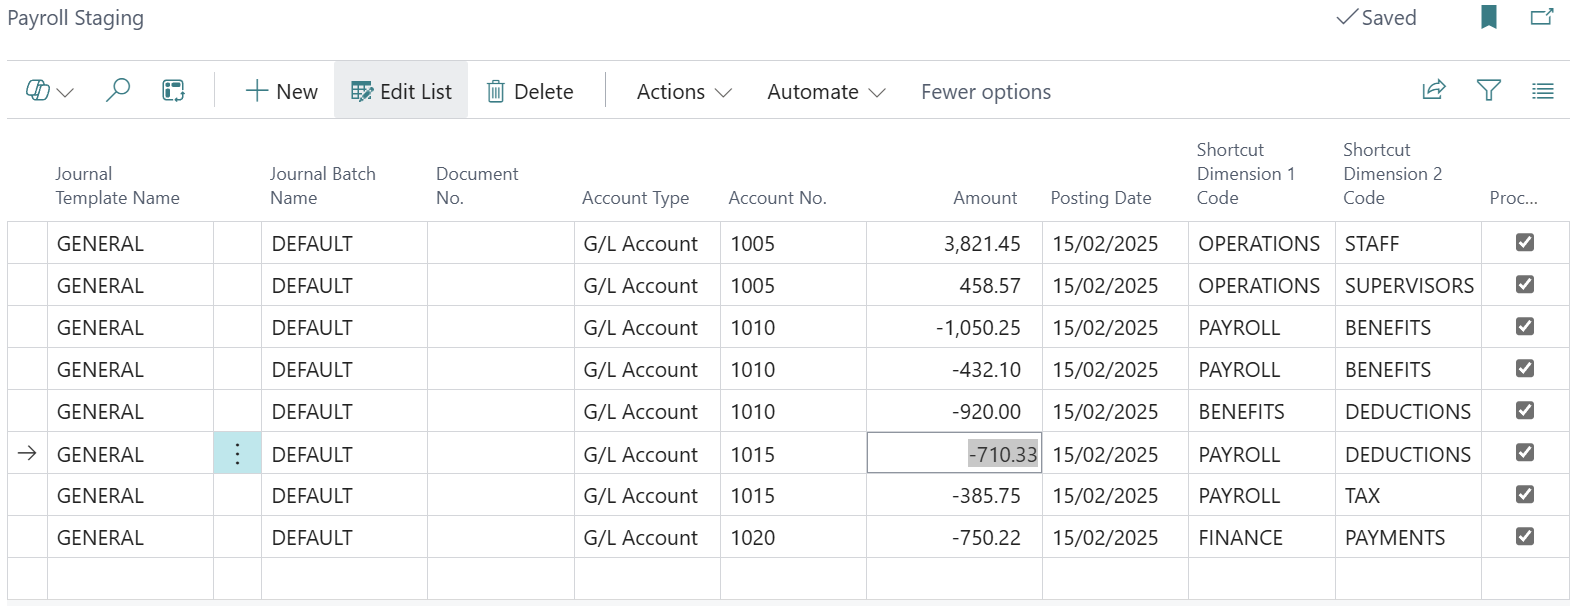Click the Processed column header
Viewport: 1573px width, 606px height.
pyautogui.click(x=1513, y=197)
